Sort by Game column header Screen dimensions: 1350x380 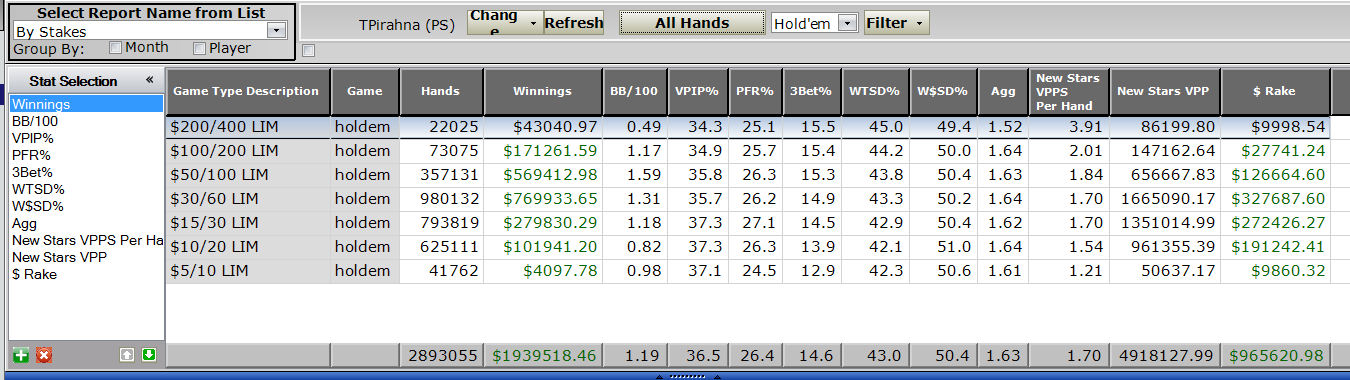[x=365, y=91]
